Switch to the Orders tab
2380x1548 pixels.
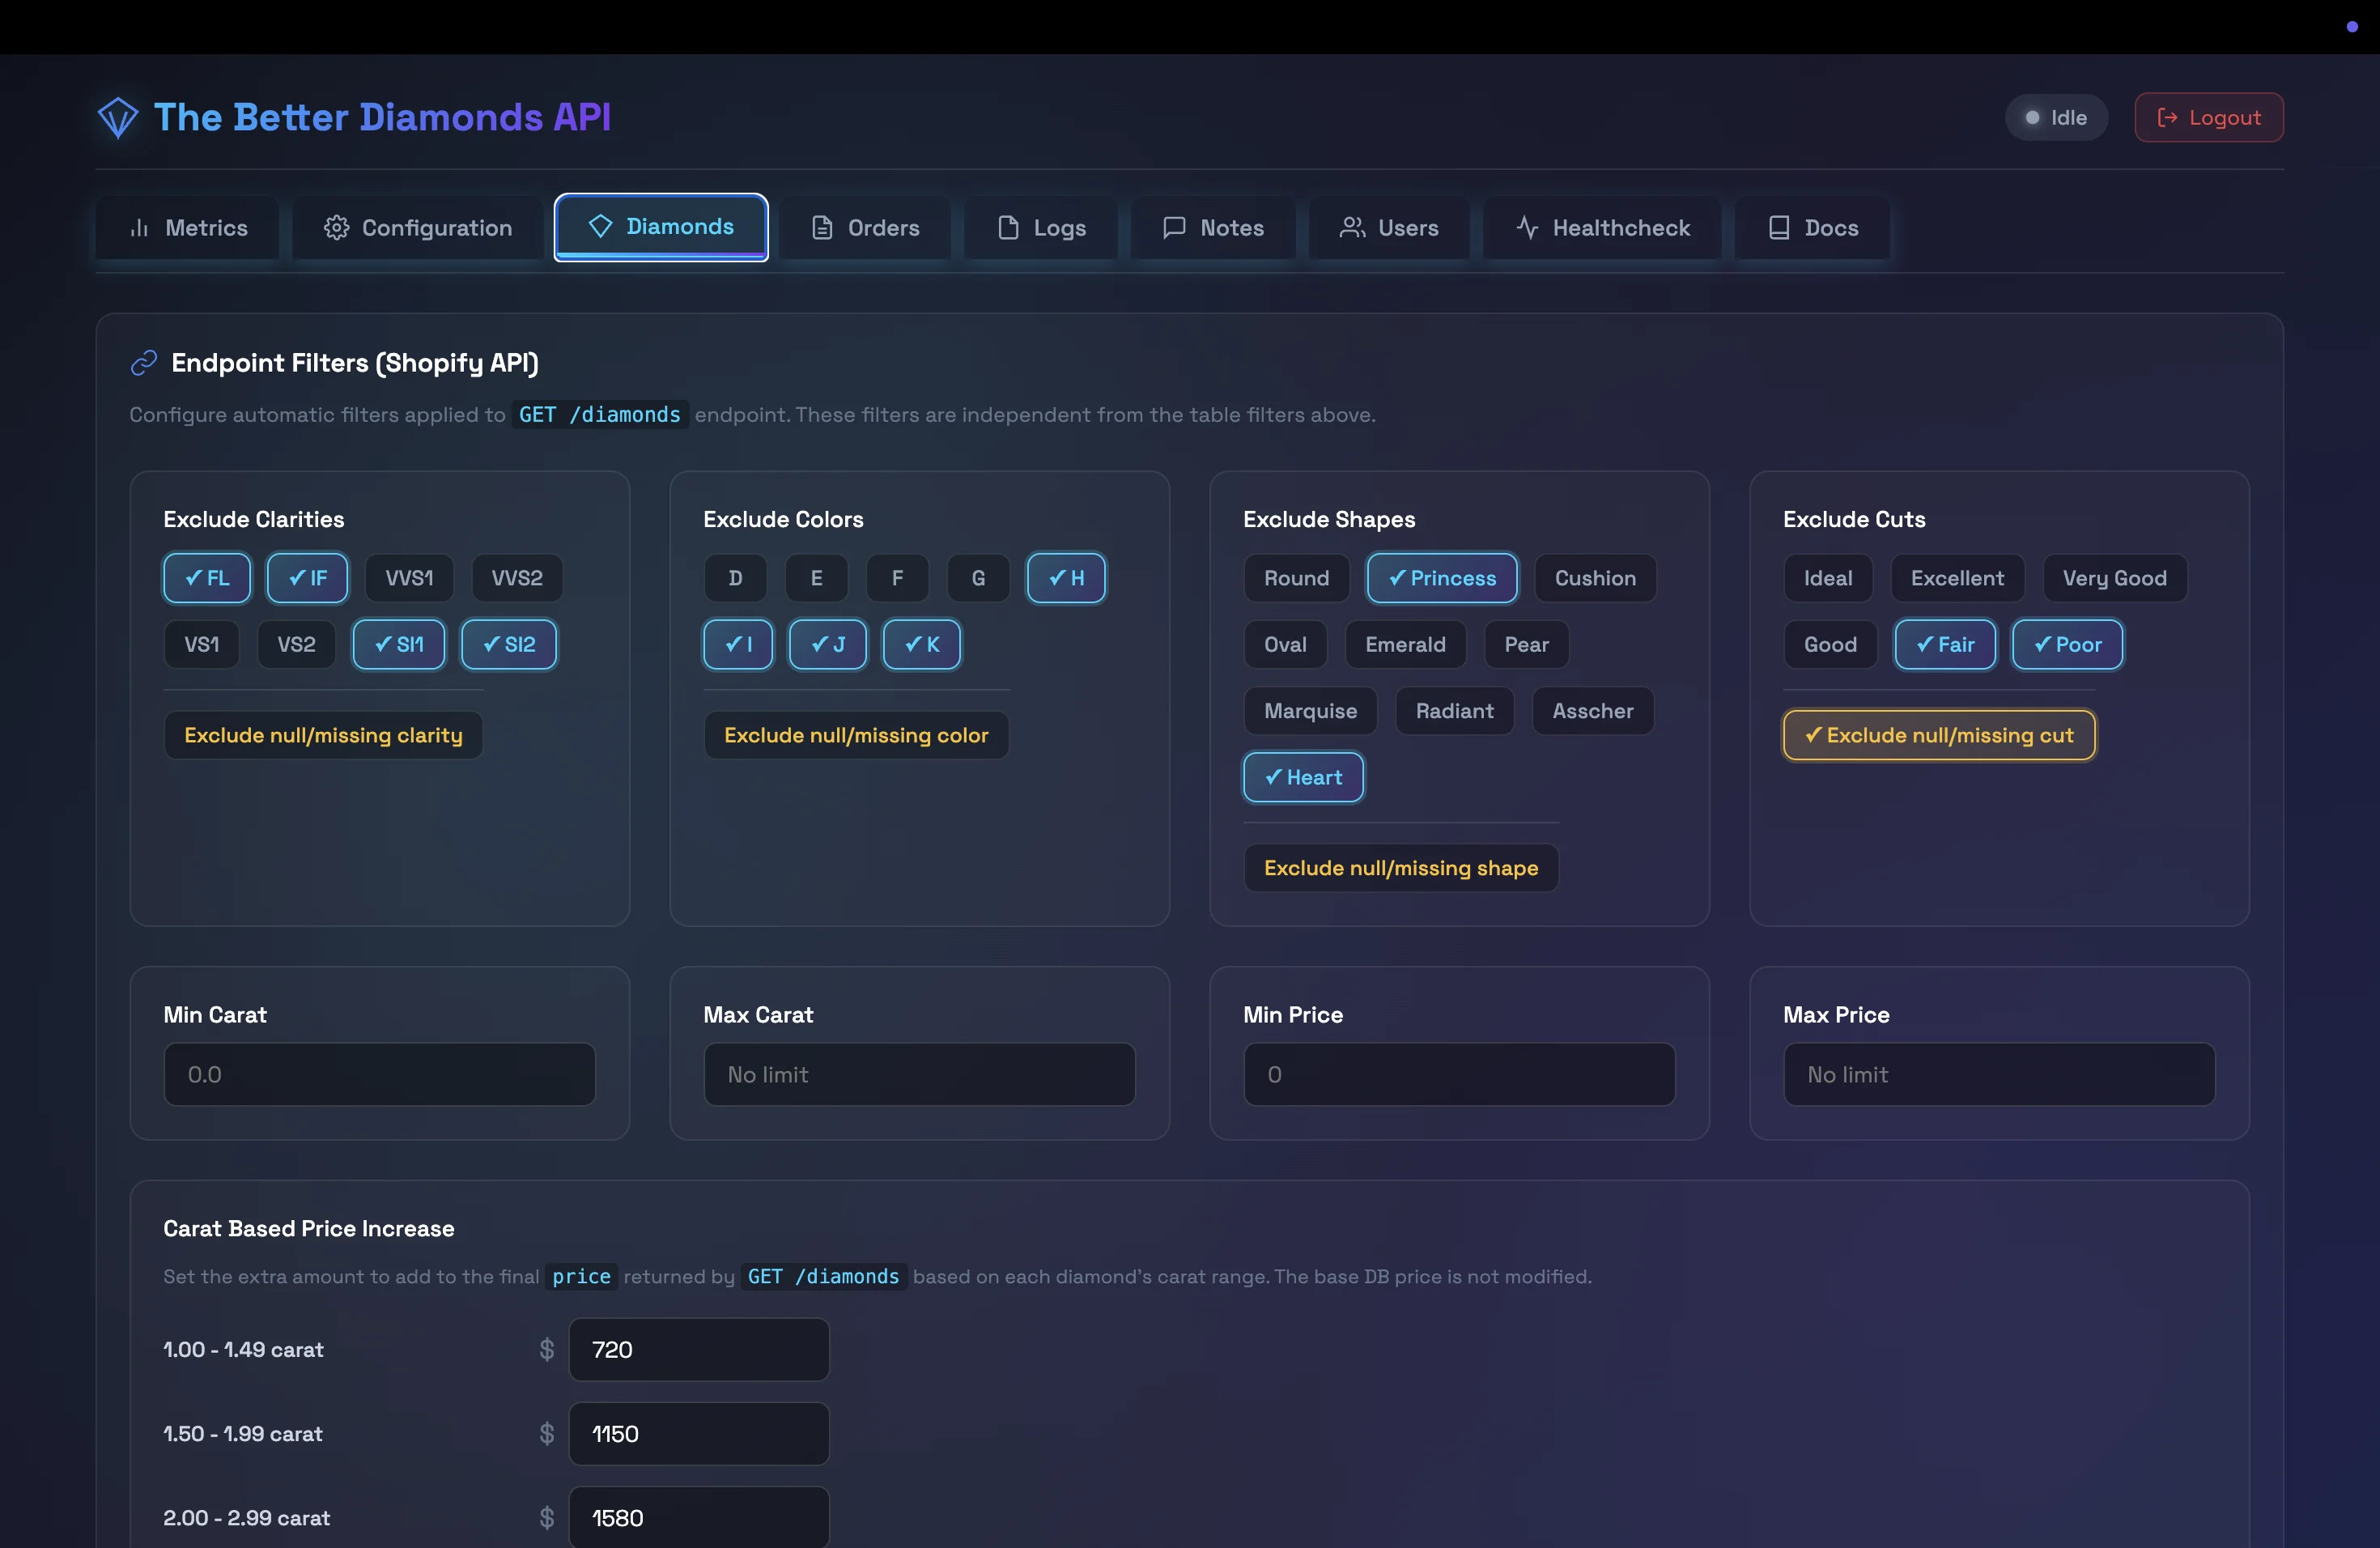(x=865, y=228)
